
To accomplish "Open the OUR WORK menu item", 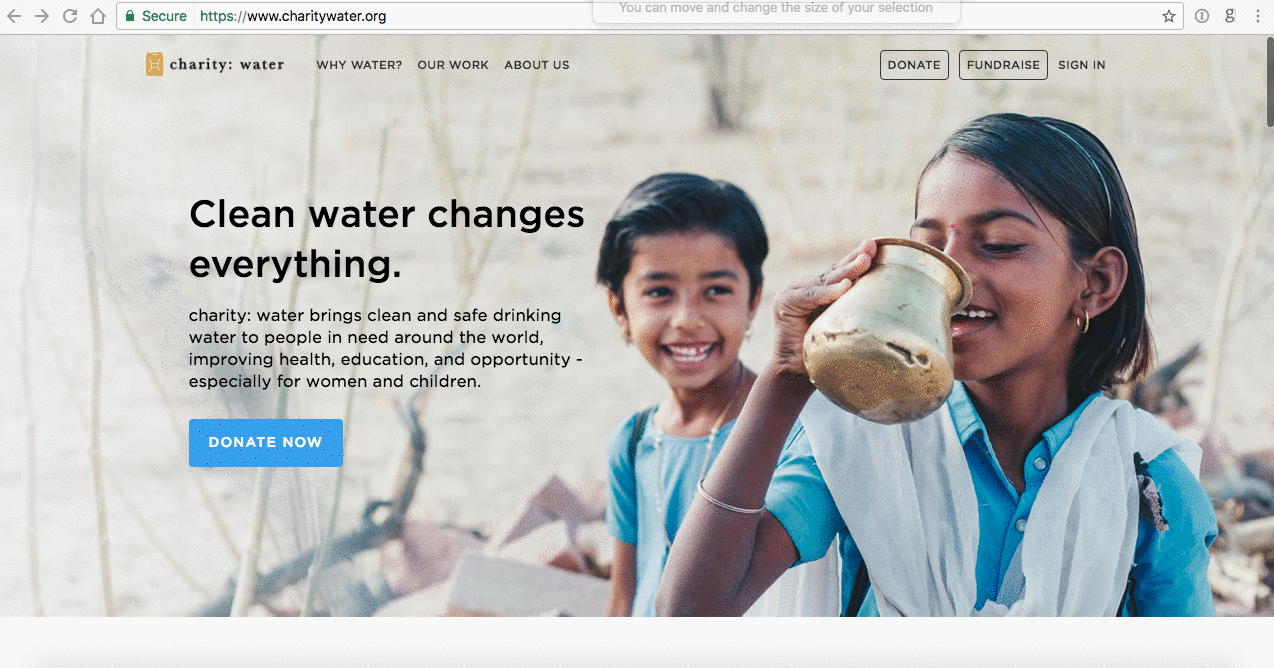I will coord(453,65).
